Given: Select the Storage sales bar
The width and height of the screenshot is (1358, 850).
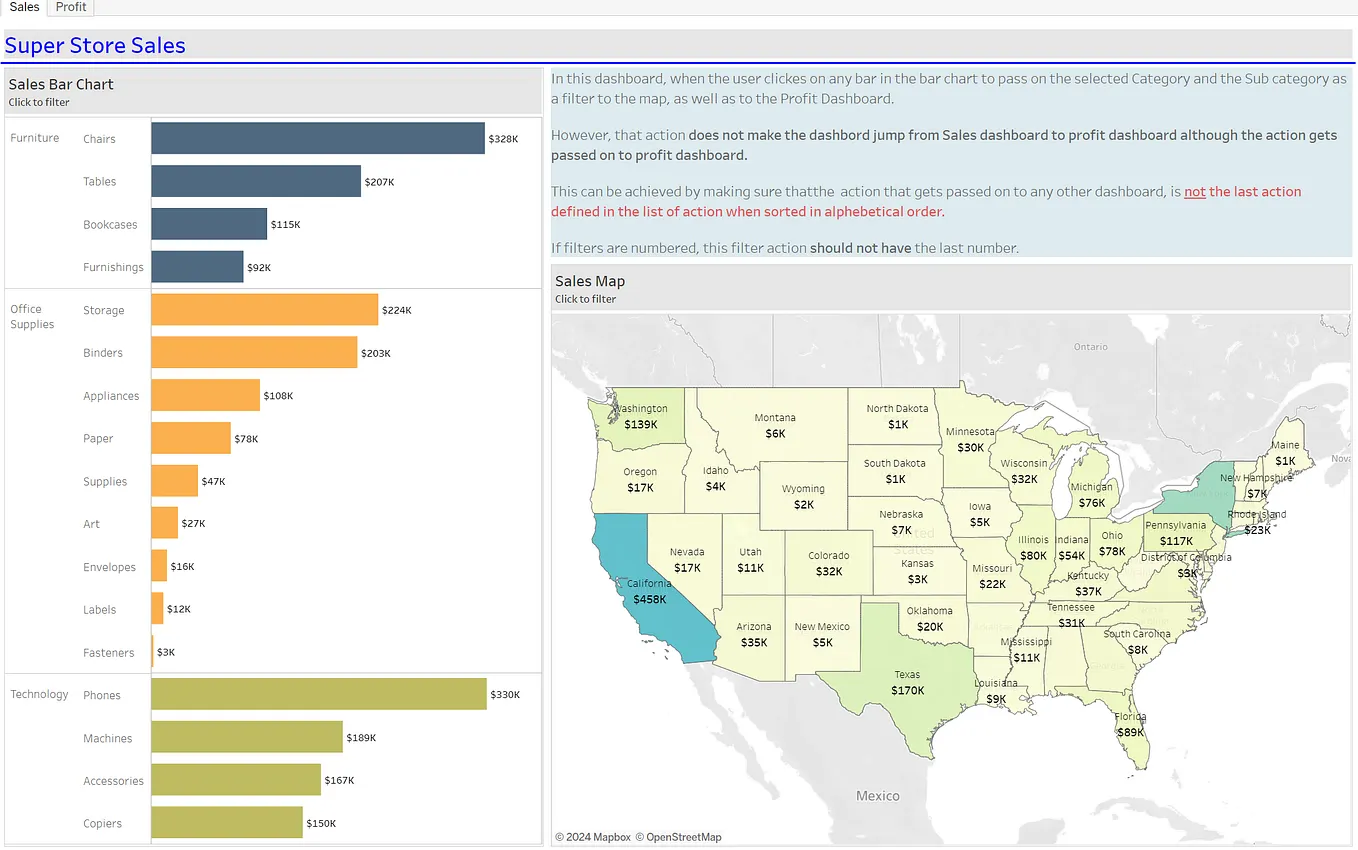Looking at the screenshot, I should (265, 310).
